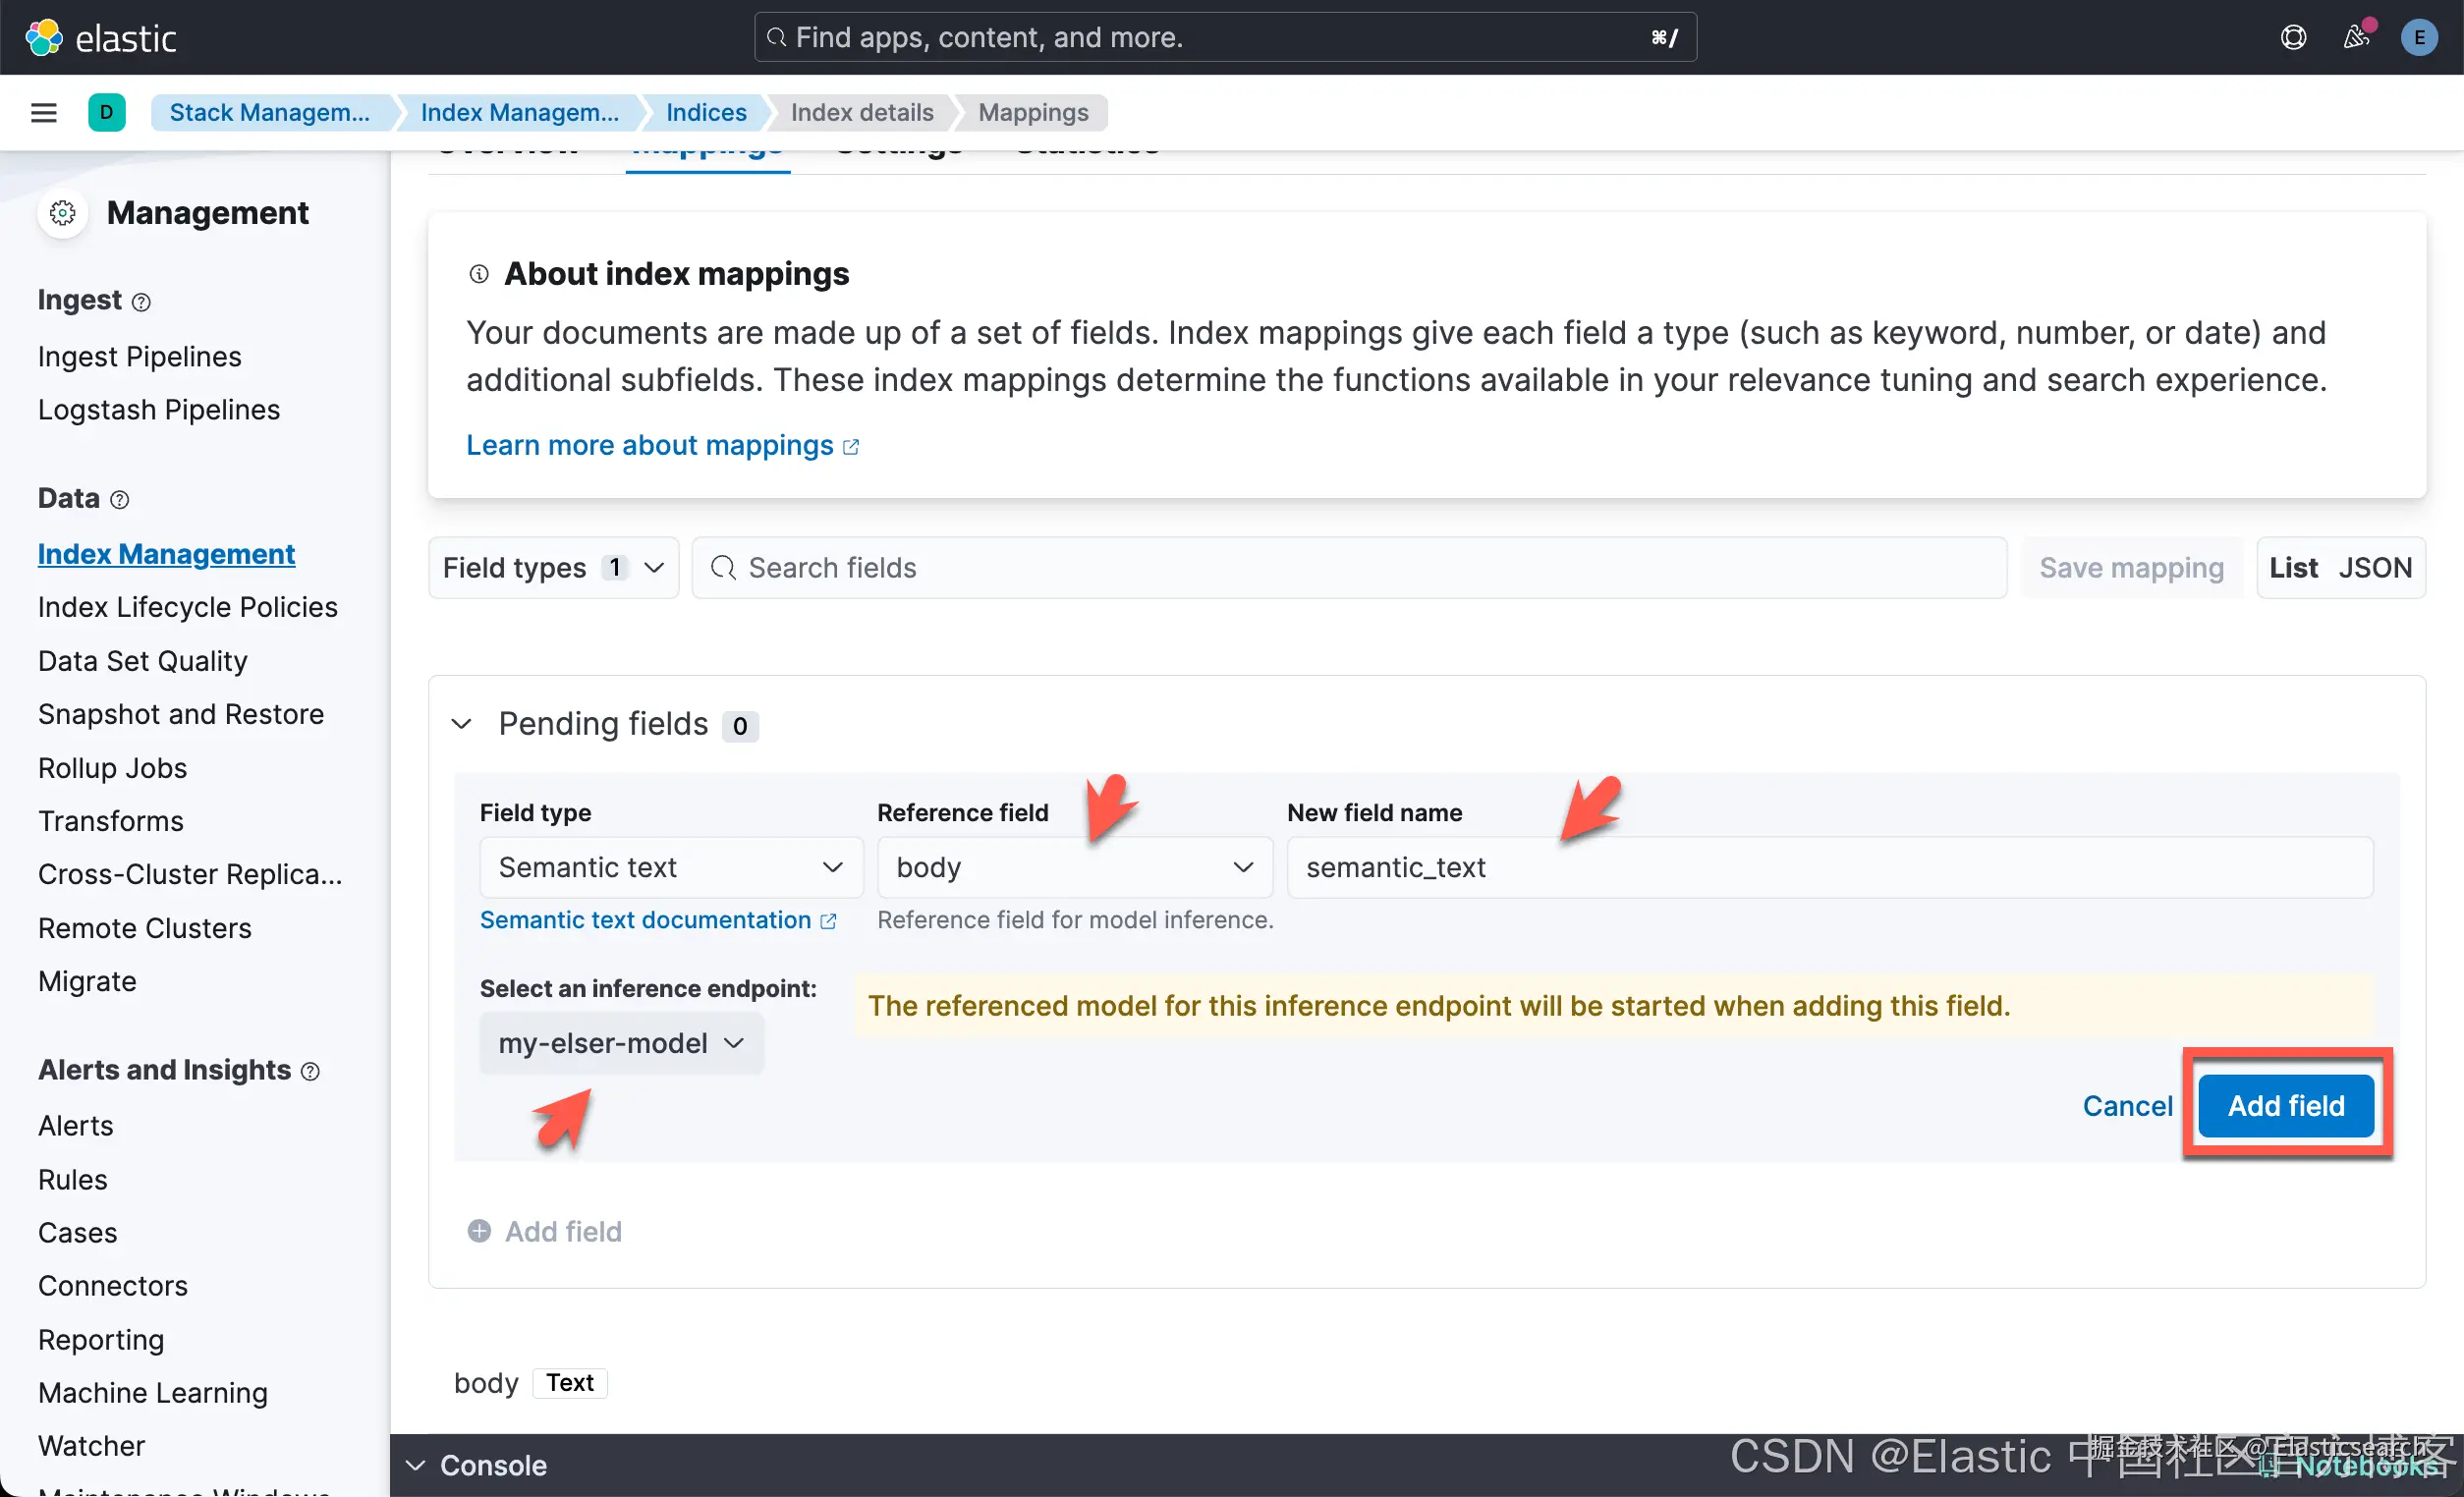Switch mappings view to JSON

pyautogui.click(x=2375, y=568)
